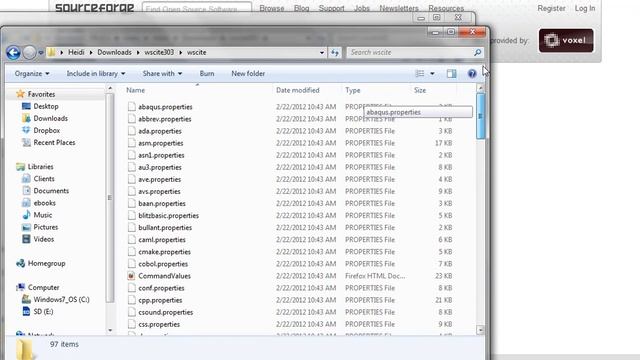Select Favorites in navigation pane
Screen dimensions: 640x360
pos(41,94)
